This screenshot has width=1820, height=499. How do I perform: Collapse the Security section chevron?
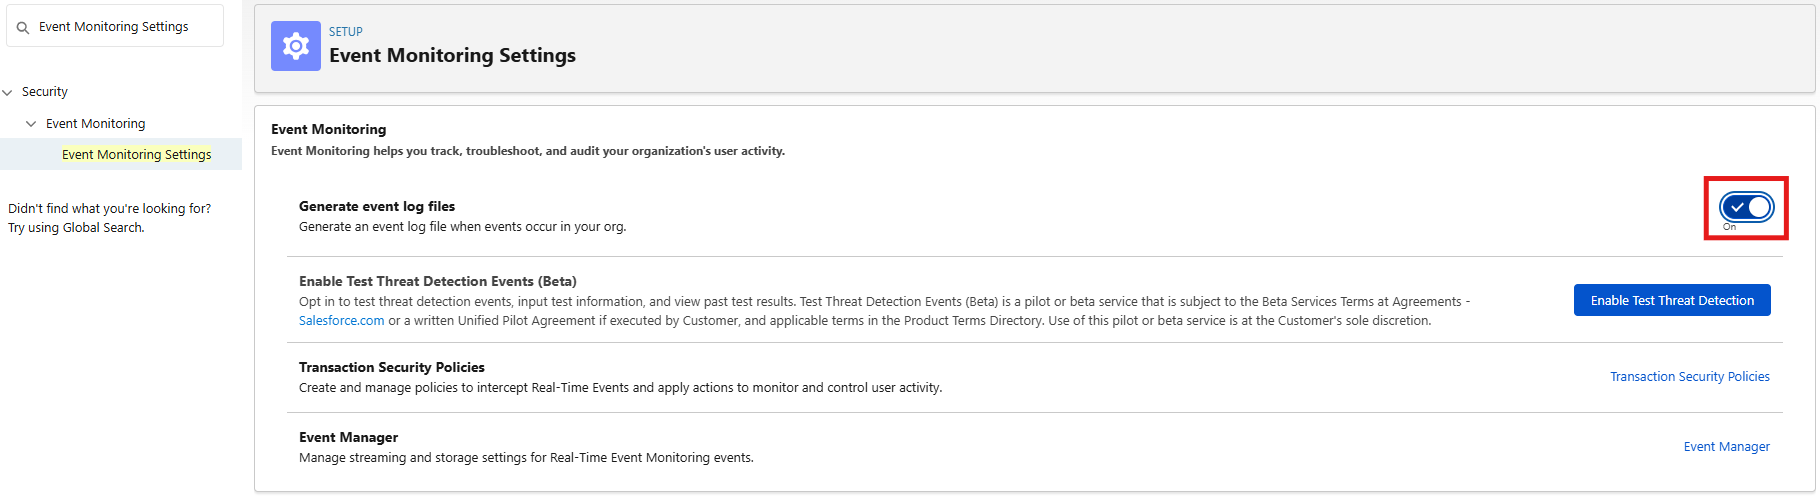8,92
